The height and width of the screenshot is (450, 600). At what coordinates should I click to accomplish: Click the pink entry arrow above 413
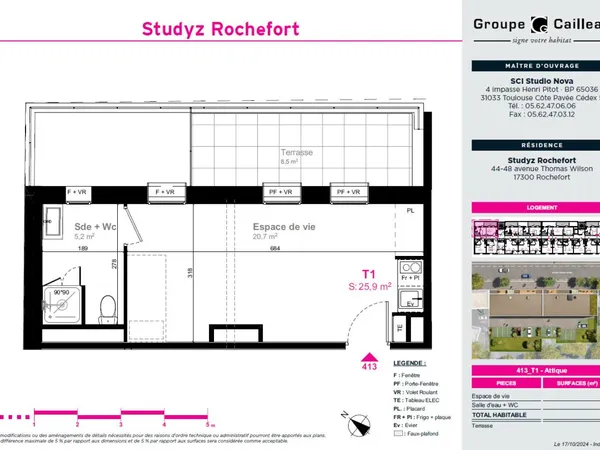pos(369,357)
